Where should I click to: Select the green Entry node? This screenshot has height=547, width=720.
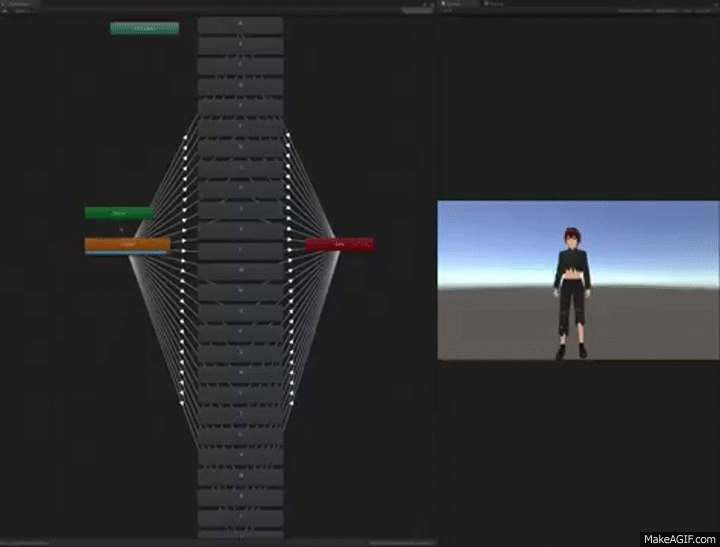click(118, 213)
